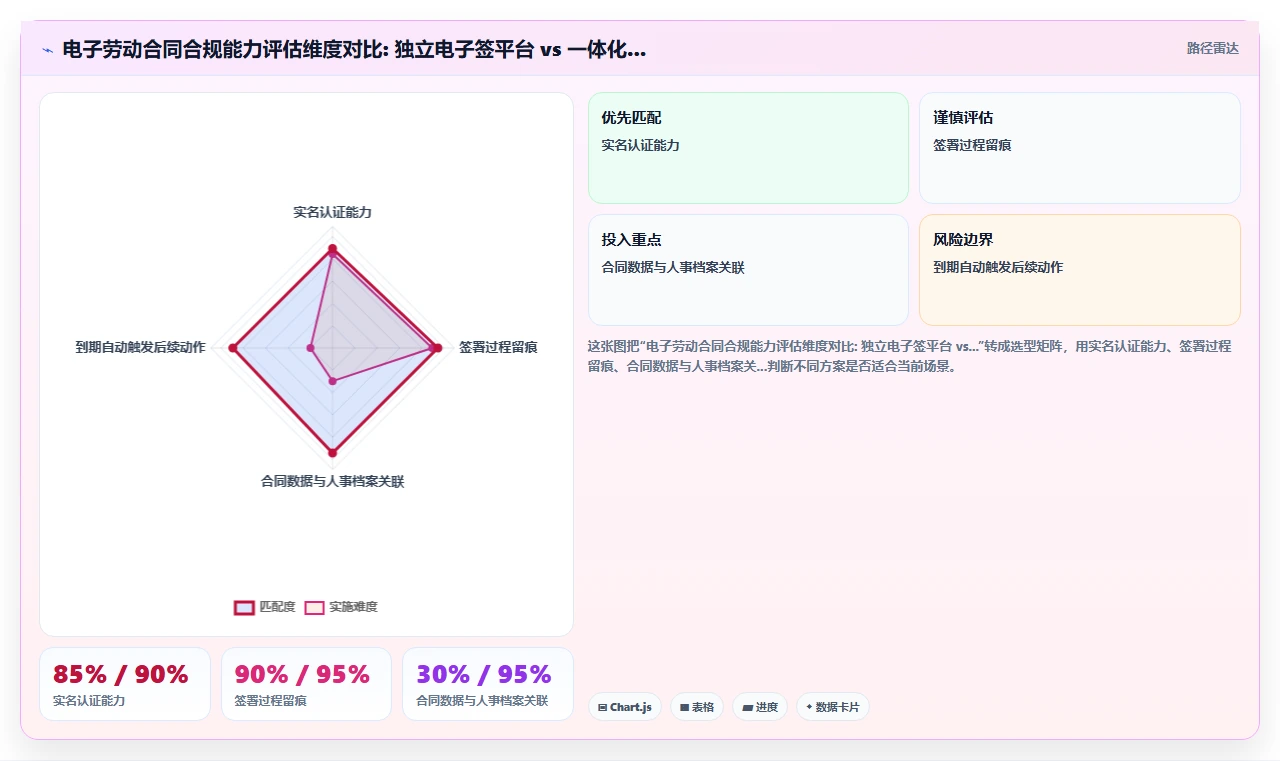Select the 90% / 95% stat card

pos(306,684)
